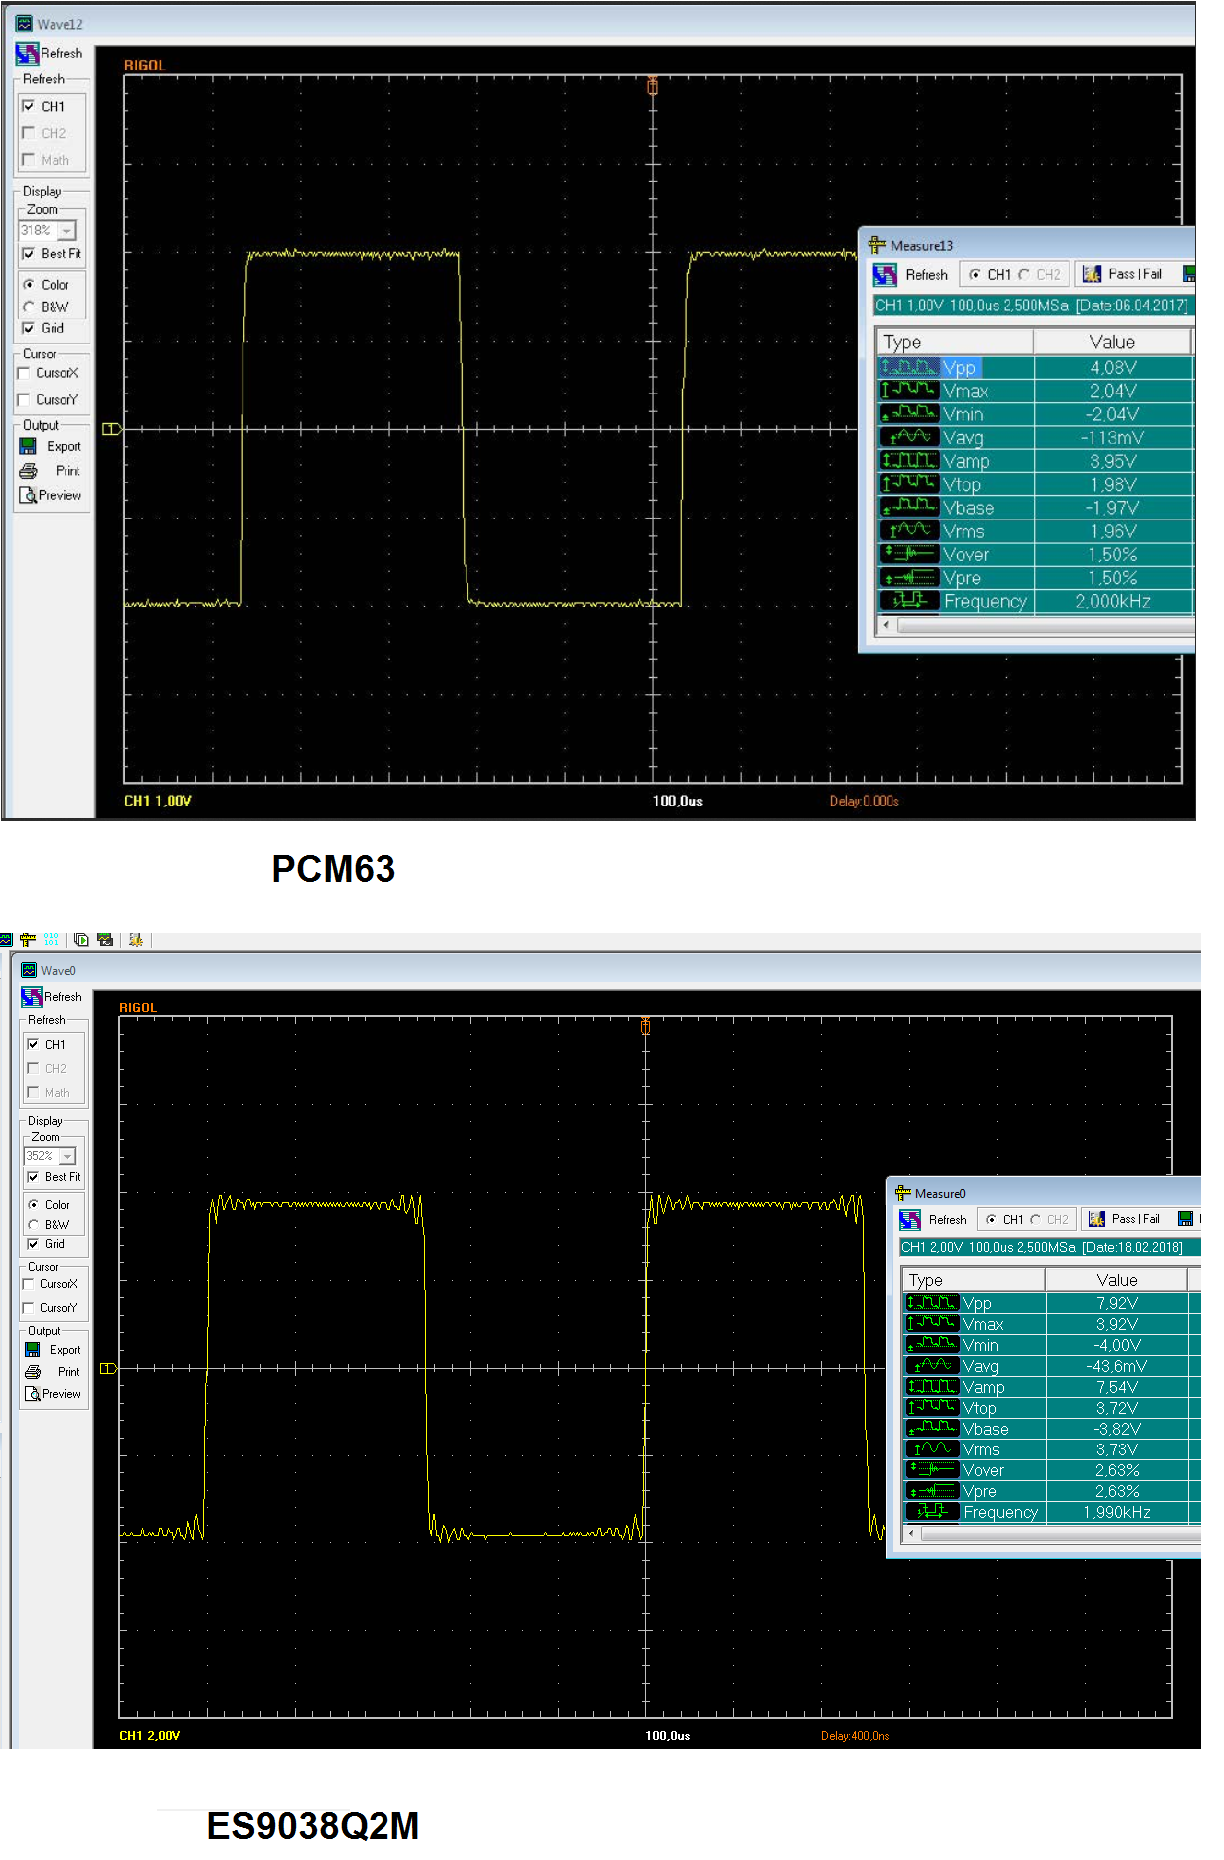Screen dimensions: 1224x1860
Task: Click the Export icon in Wave0 window
Action: [x=33, y=1349]
